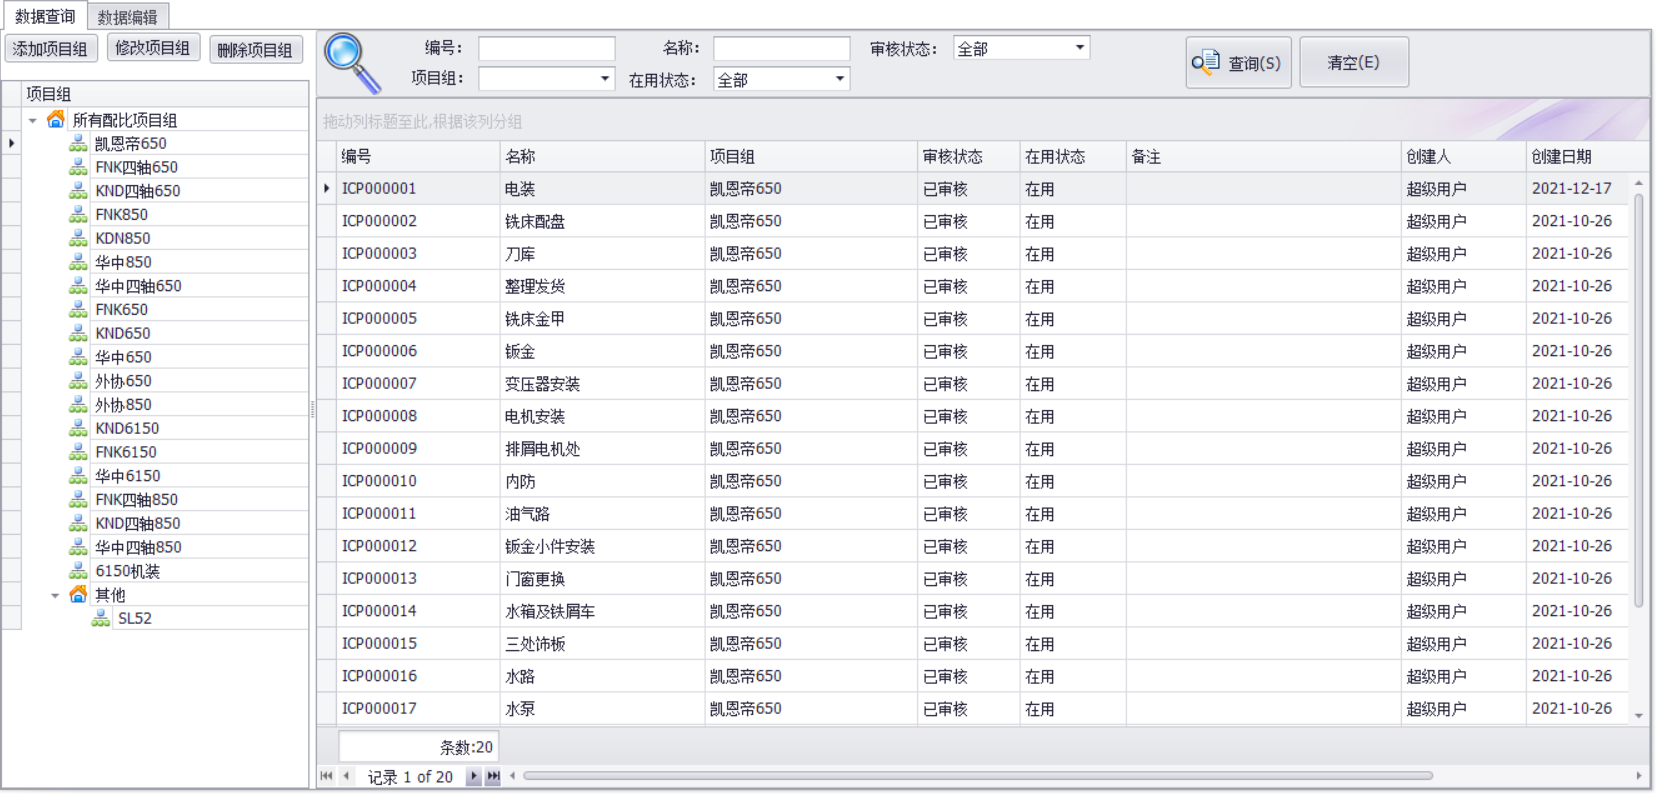Open the 审核状态 dropdown
This screenshot has width=1658, height=795.
pos(1079,48)
